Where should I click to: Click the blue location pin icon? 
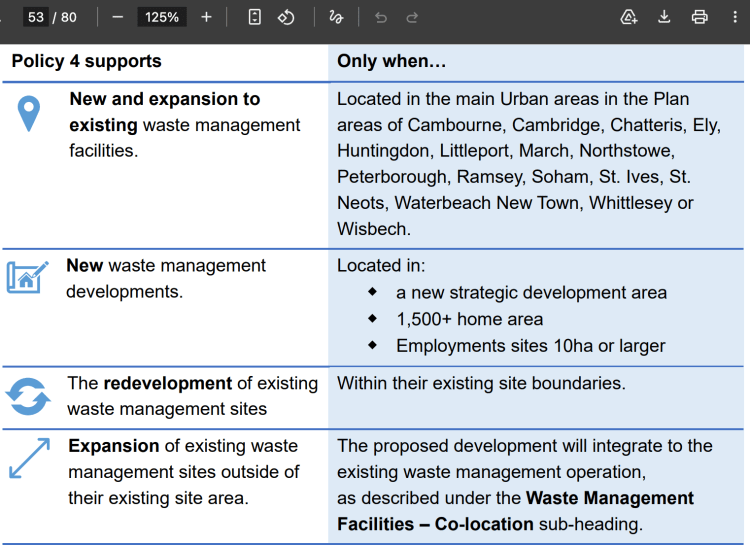[x=29, y=113]
